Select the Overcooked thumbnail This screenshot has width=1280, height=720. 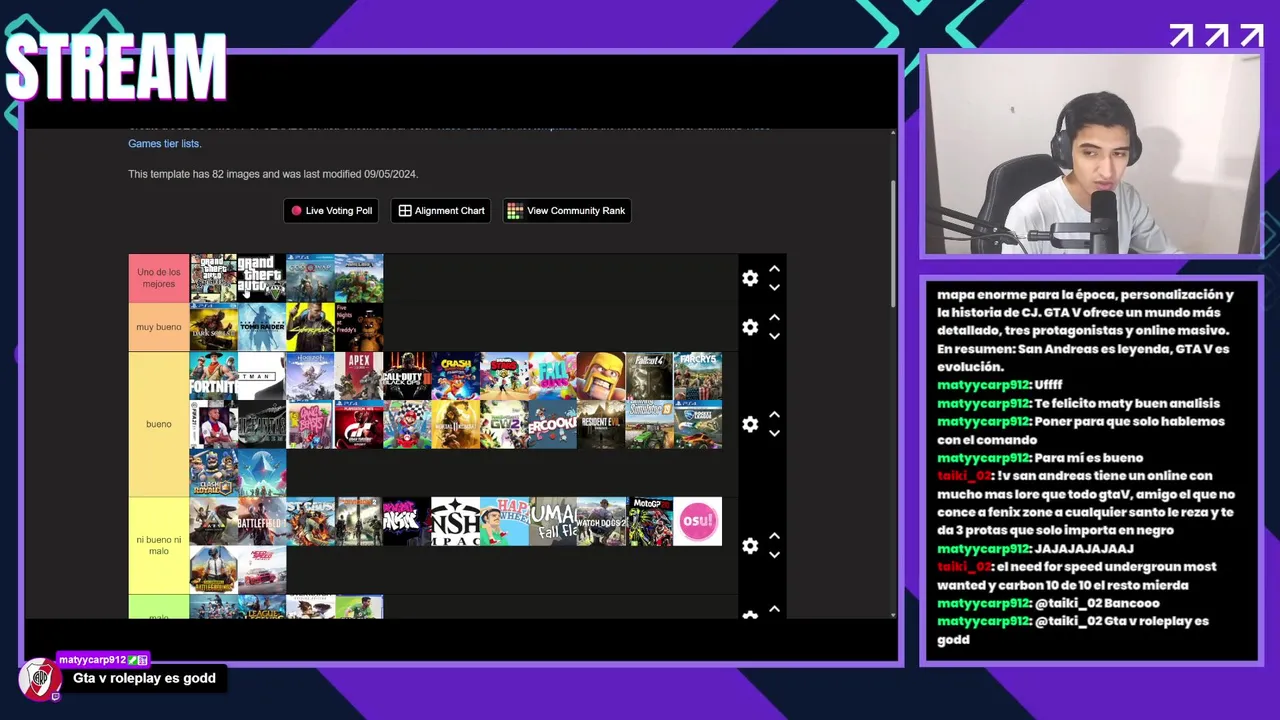click(x=553, y=424)
